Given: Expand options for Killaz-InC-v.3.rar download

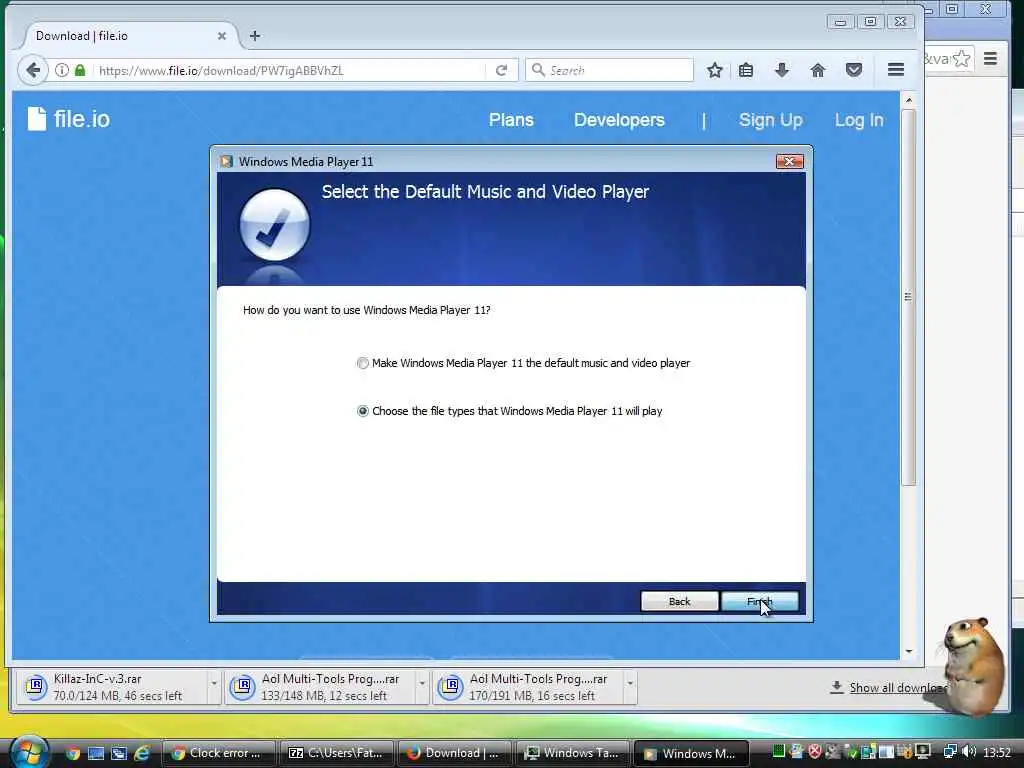Looking at the screenshot, I should [214, 684].
